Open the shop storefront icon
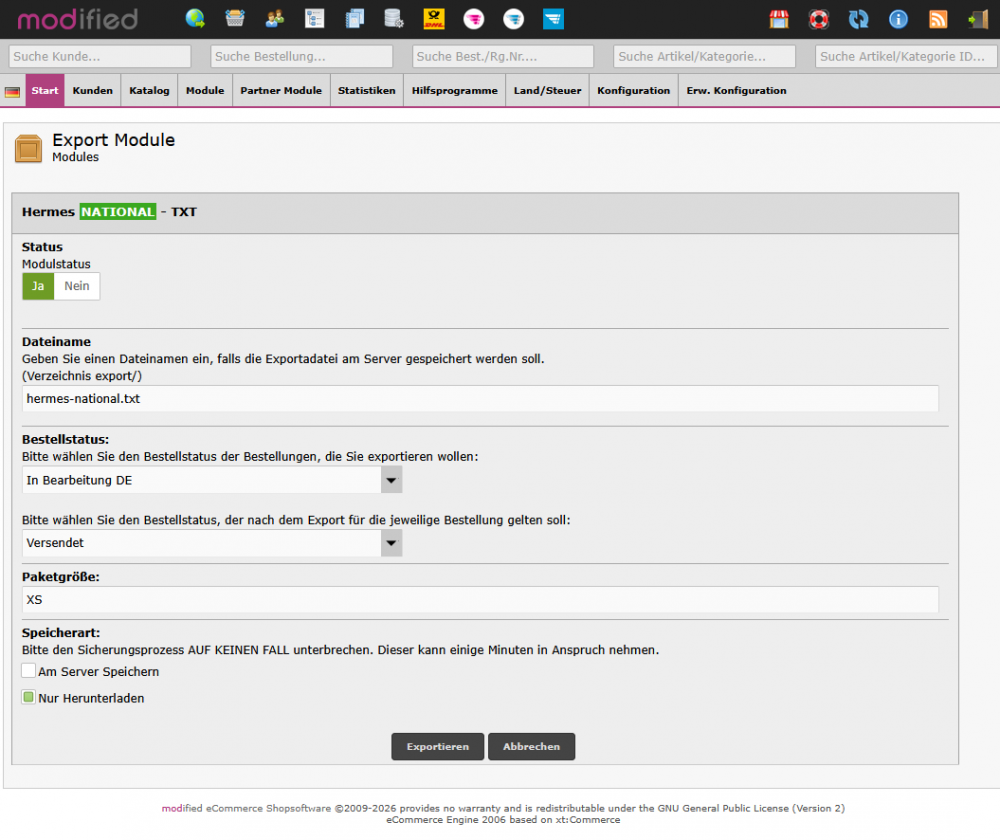The height and width of the screenshot is (840, 1000). pyautogui.click(x=779, y=19)
